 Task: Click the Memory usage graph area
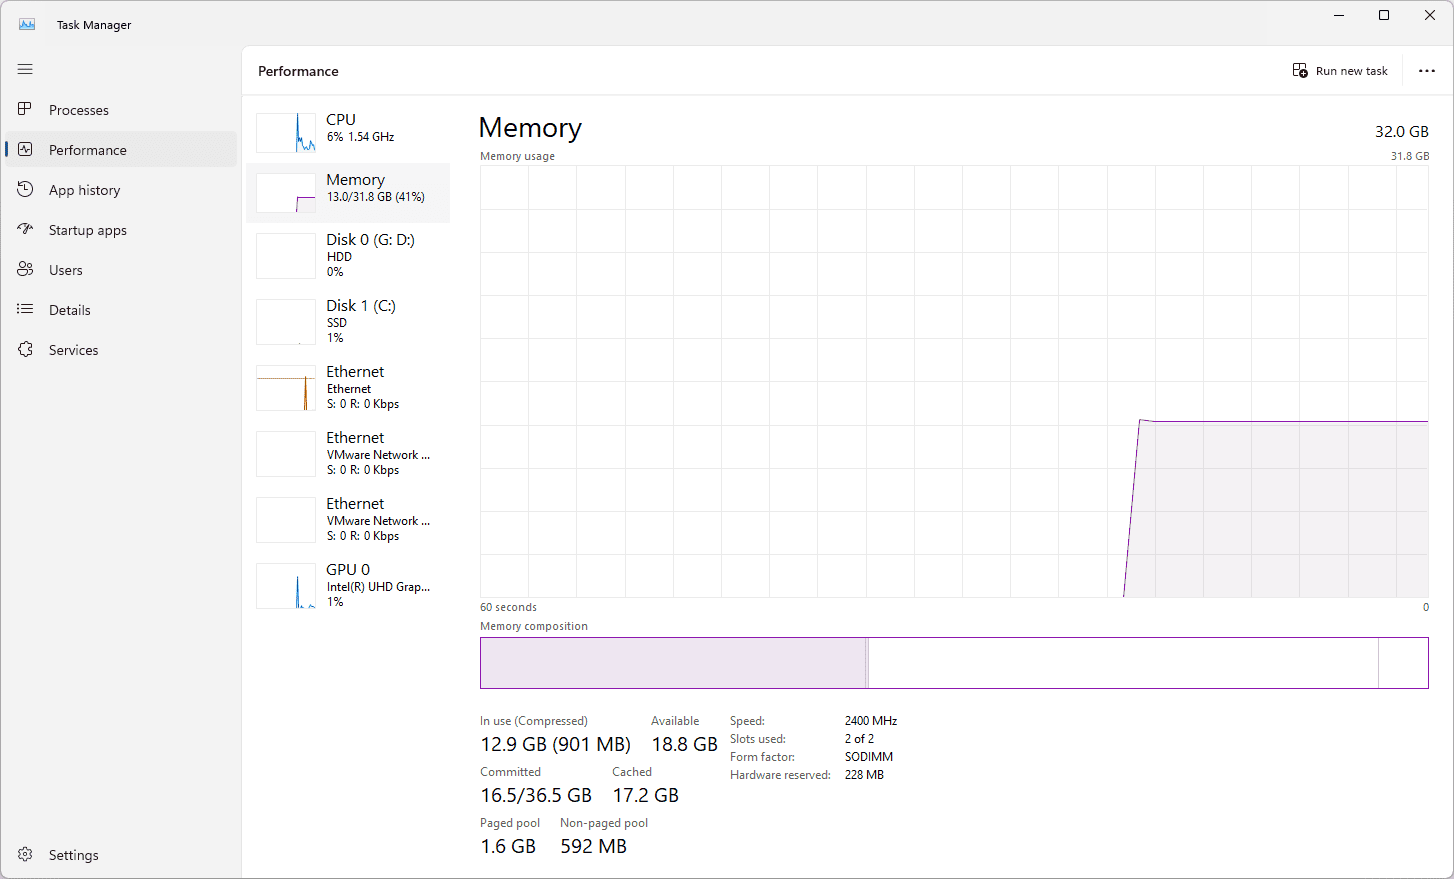(x=953, y=381)
